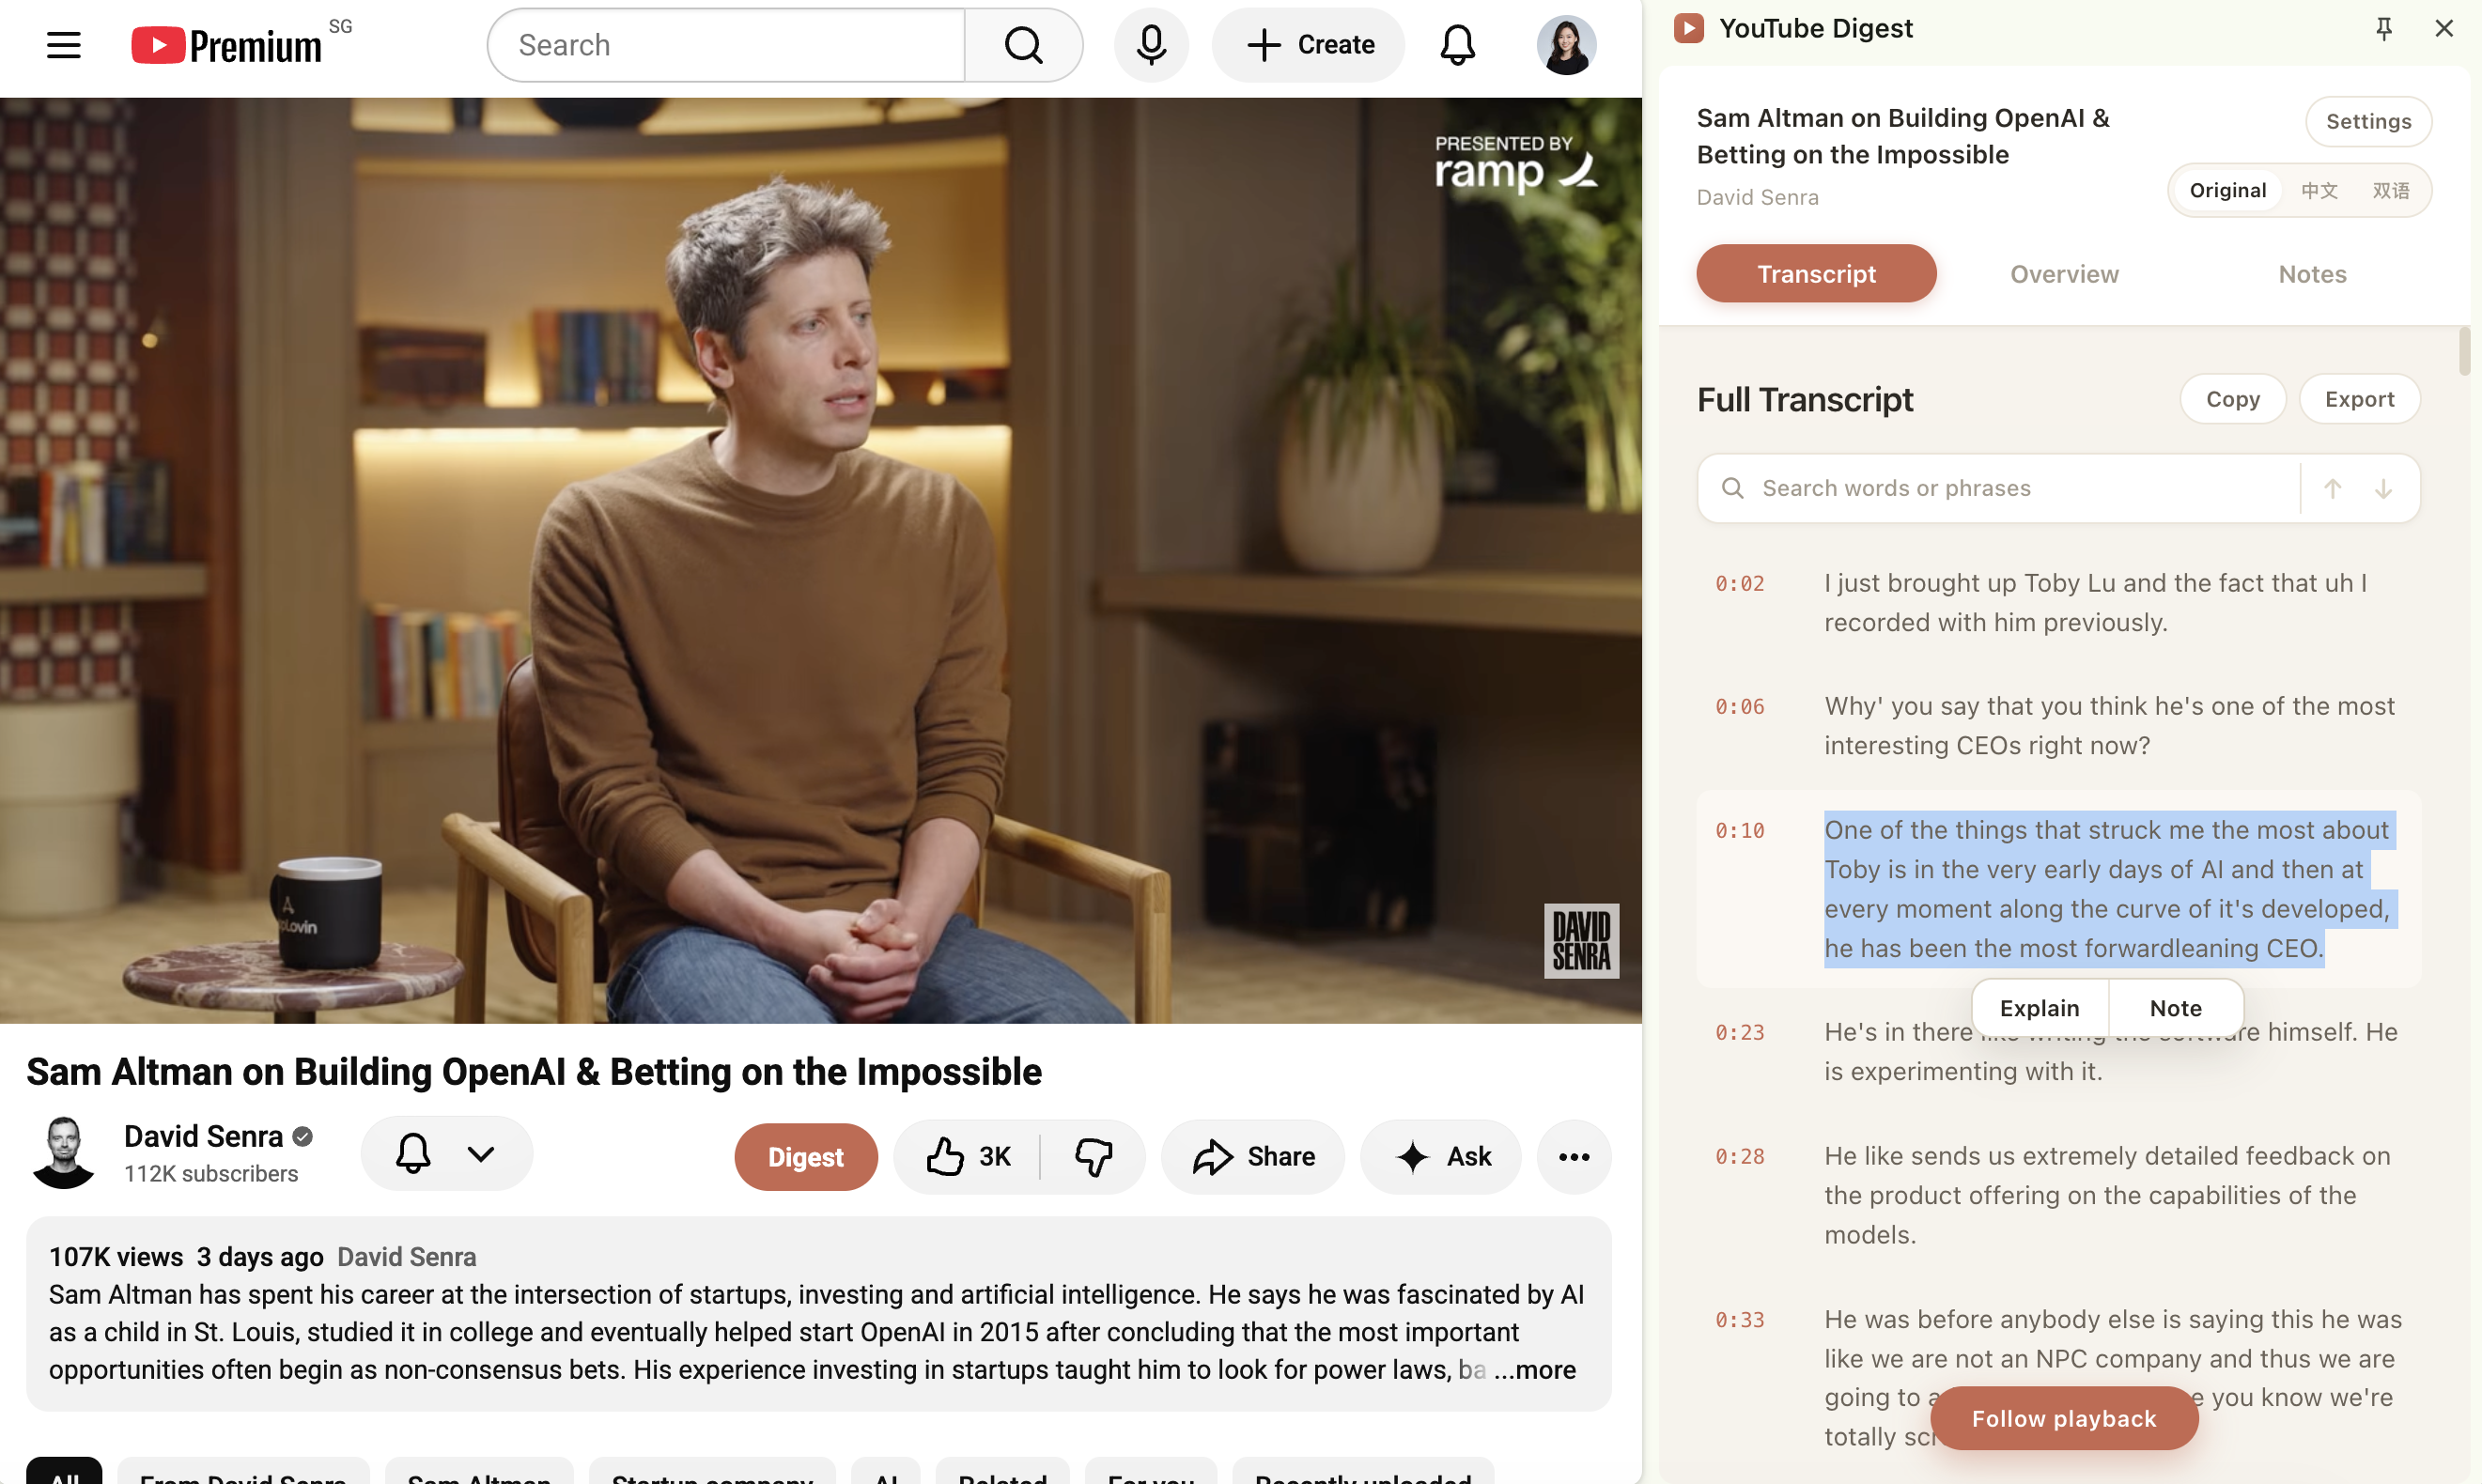Focus the YouTube search field
This screenshot has width=2482, height=1484.
pos(727,45)
